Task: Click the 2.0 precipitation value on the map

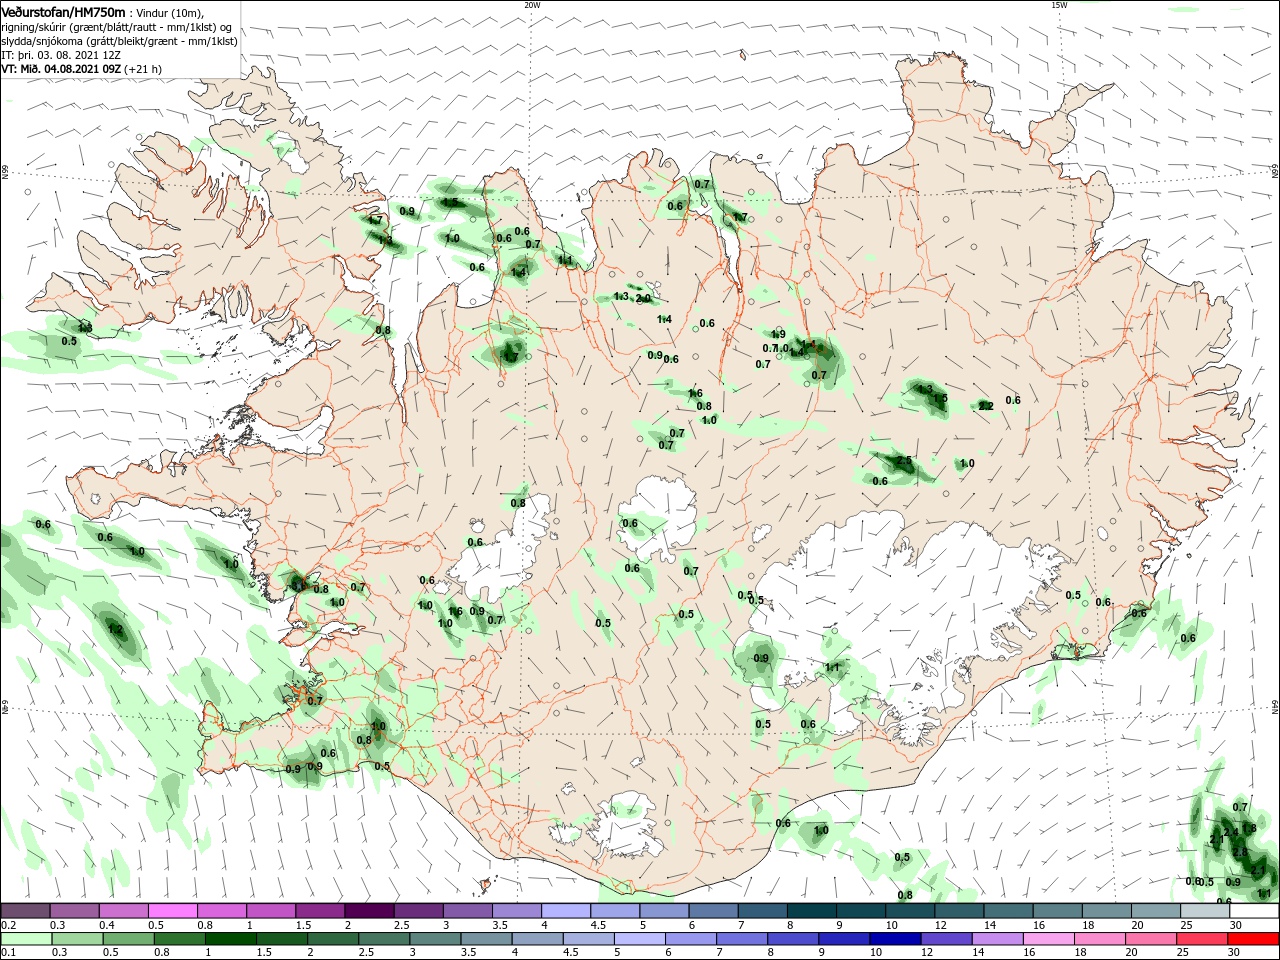Action: (642, 298)
